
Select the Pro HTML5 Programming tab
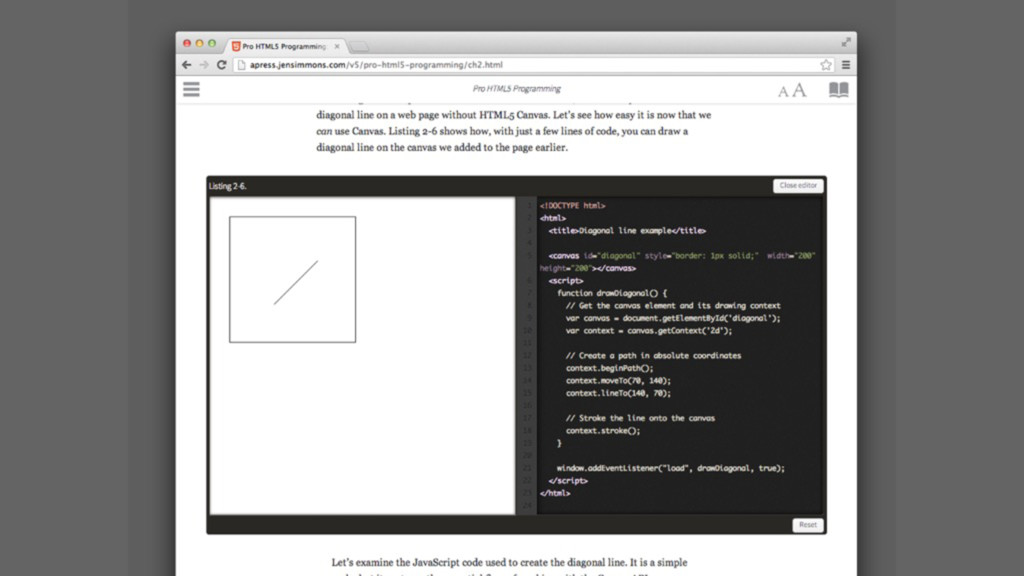[x=286, y=46]
